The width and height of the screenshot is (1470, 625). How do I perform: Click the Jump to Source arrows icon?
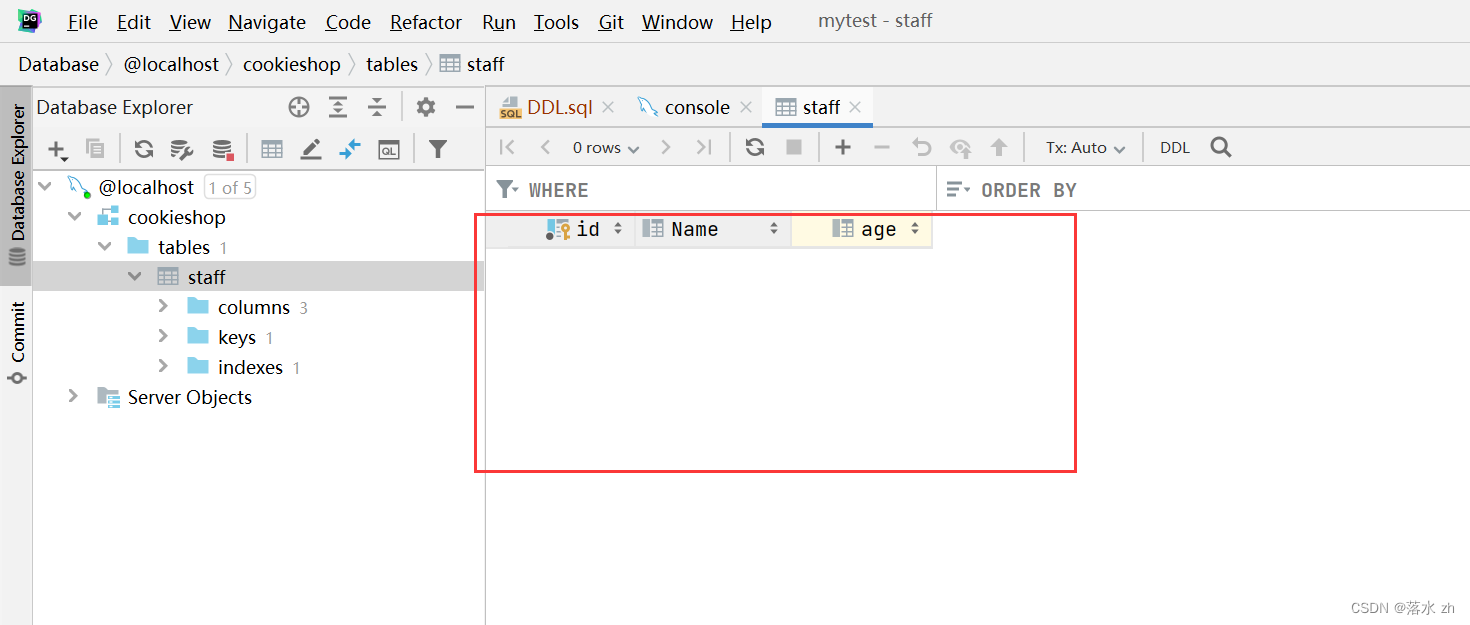[x=349, y=149]
